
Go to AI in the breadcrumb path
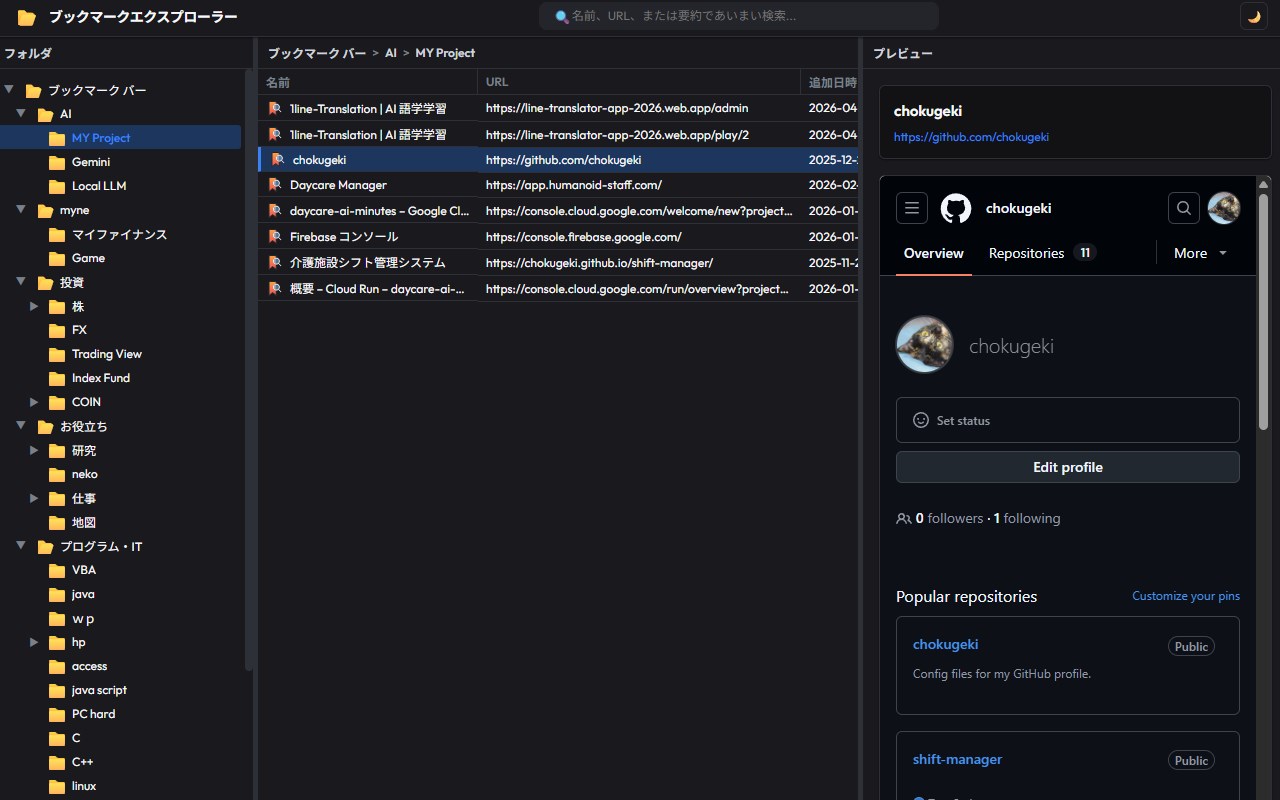click(x=391, y=52)
